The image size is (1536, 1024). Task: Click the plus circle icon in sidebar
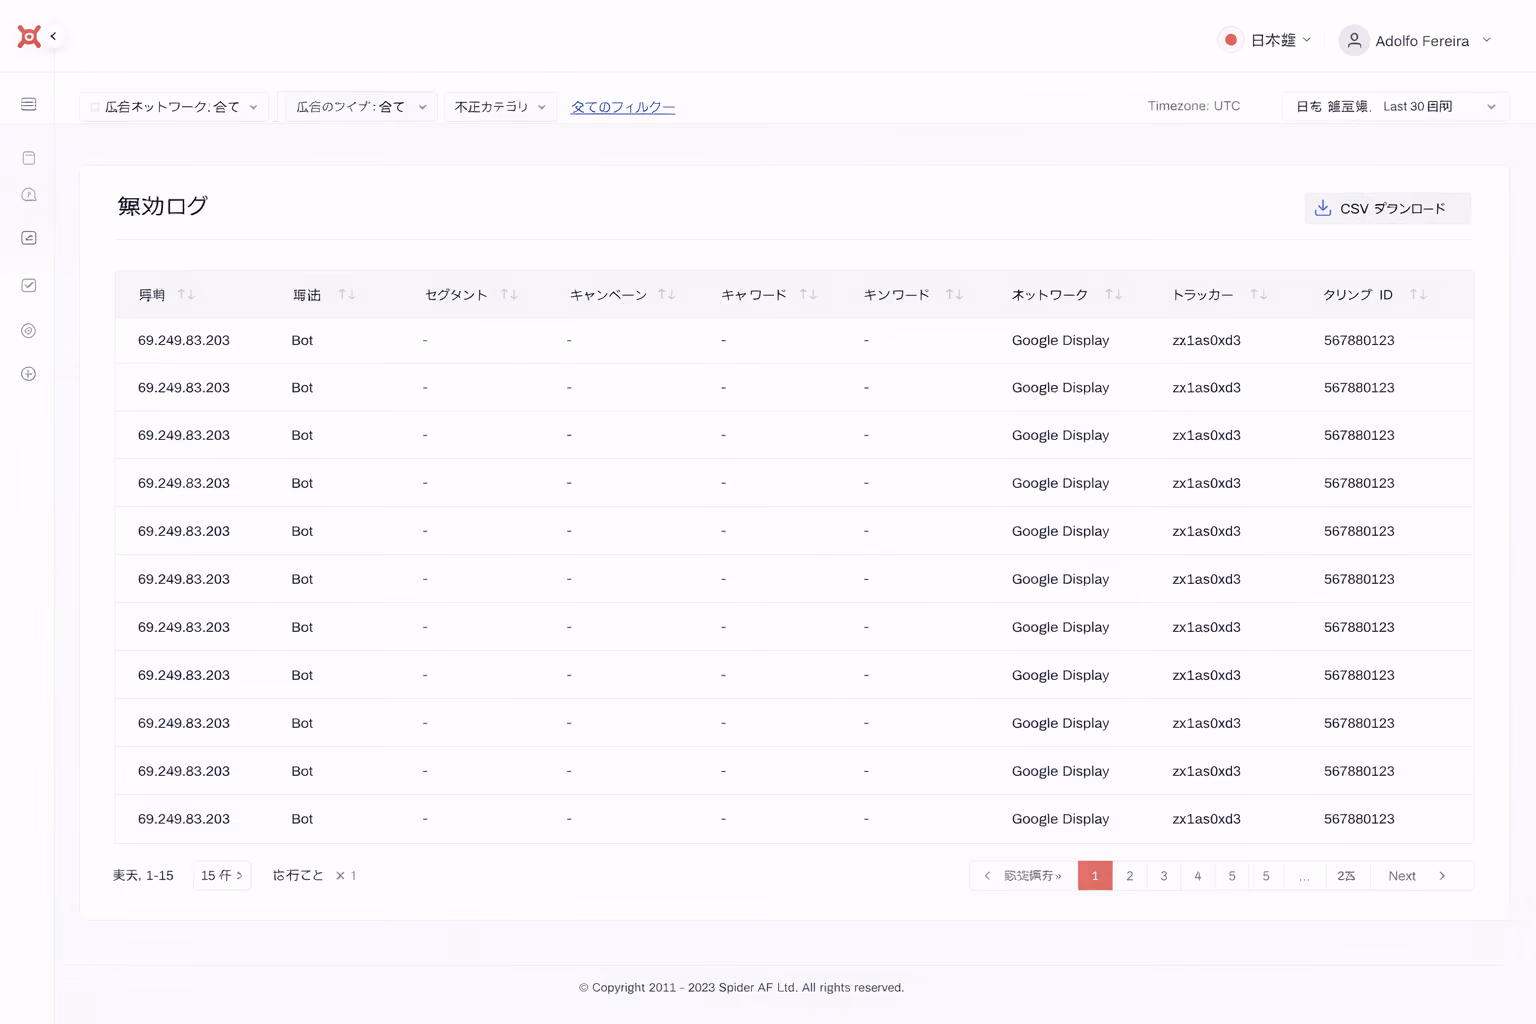point(28,374)
